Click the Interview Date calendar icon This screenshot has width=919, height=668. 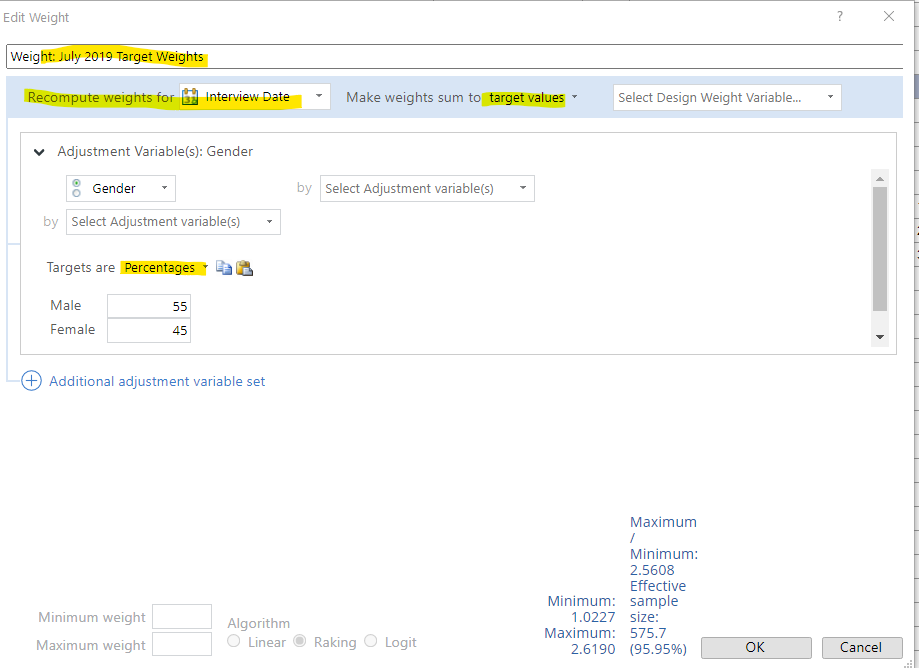tap(190, 97)
